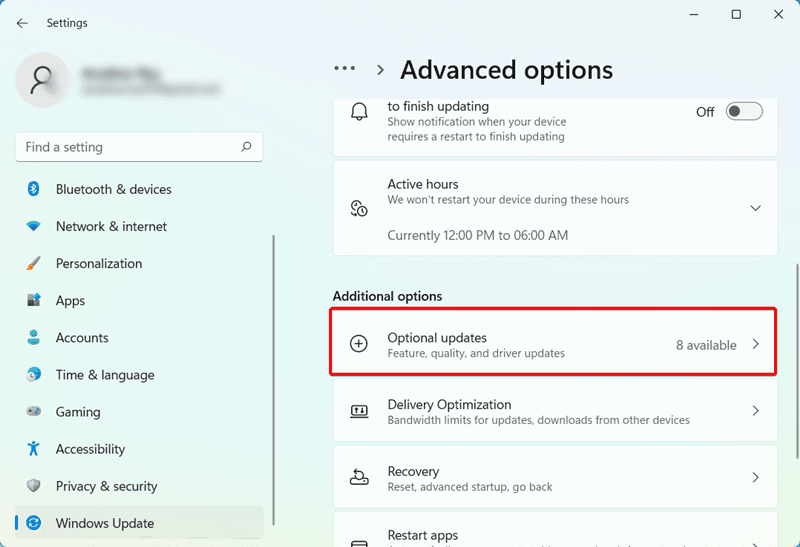
Task: Click the Find a setting search box
Action: (x=130, y=147)
